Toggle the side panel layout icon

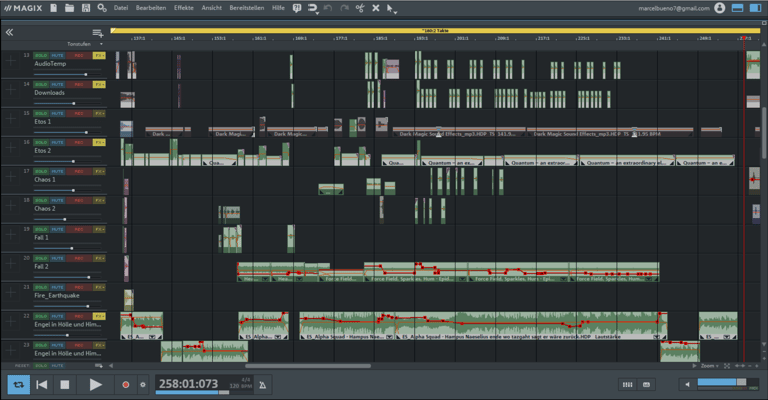tap(755, 8)
